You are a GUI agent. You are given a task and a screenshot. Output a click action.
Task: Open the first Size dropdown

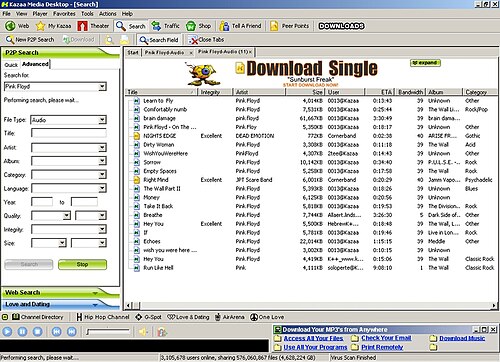coord(62,243)
